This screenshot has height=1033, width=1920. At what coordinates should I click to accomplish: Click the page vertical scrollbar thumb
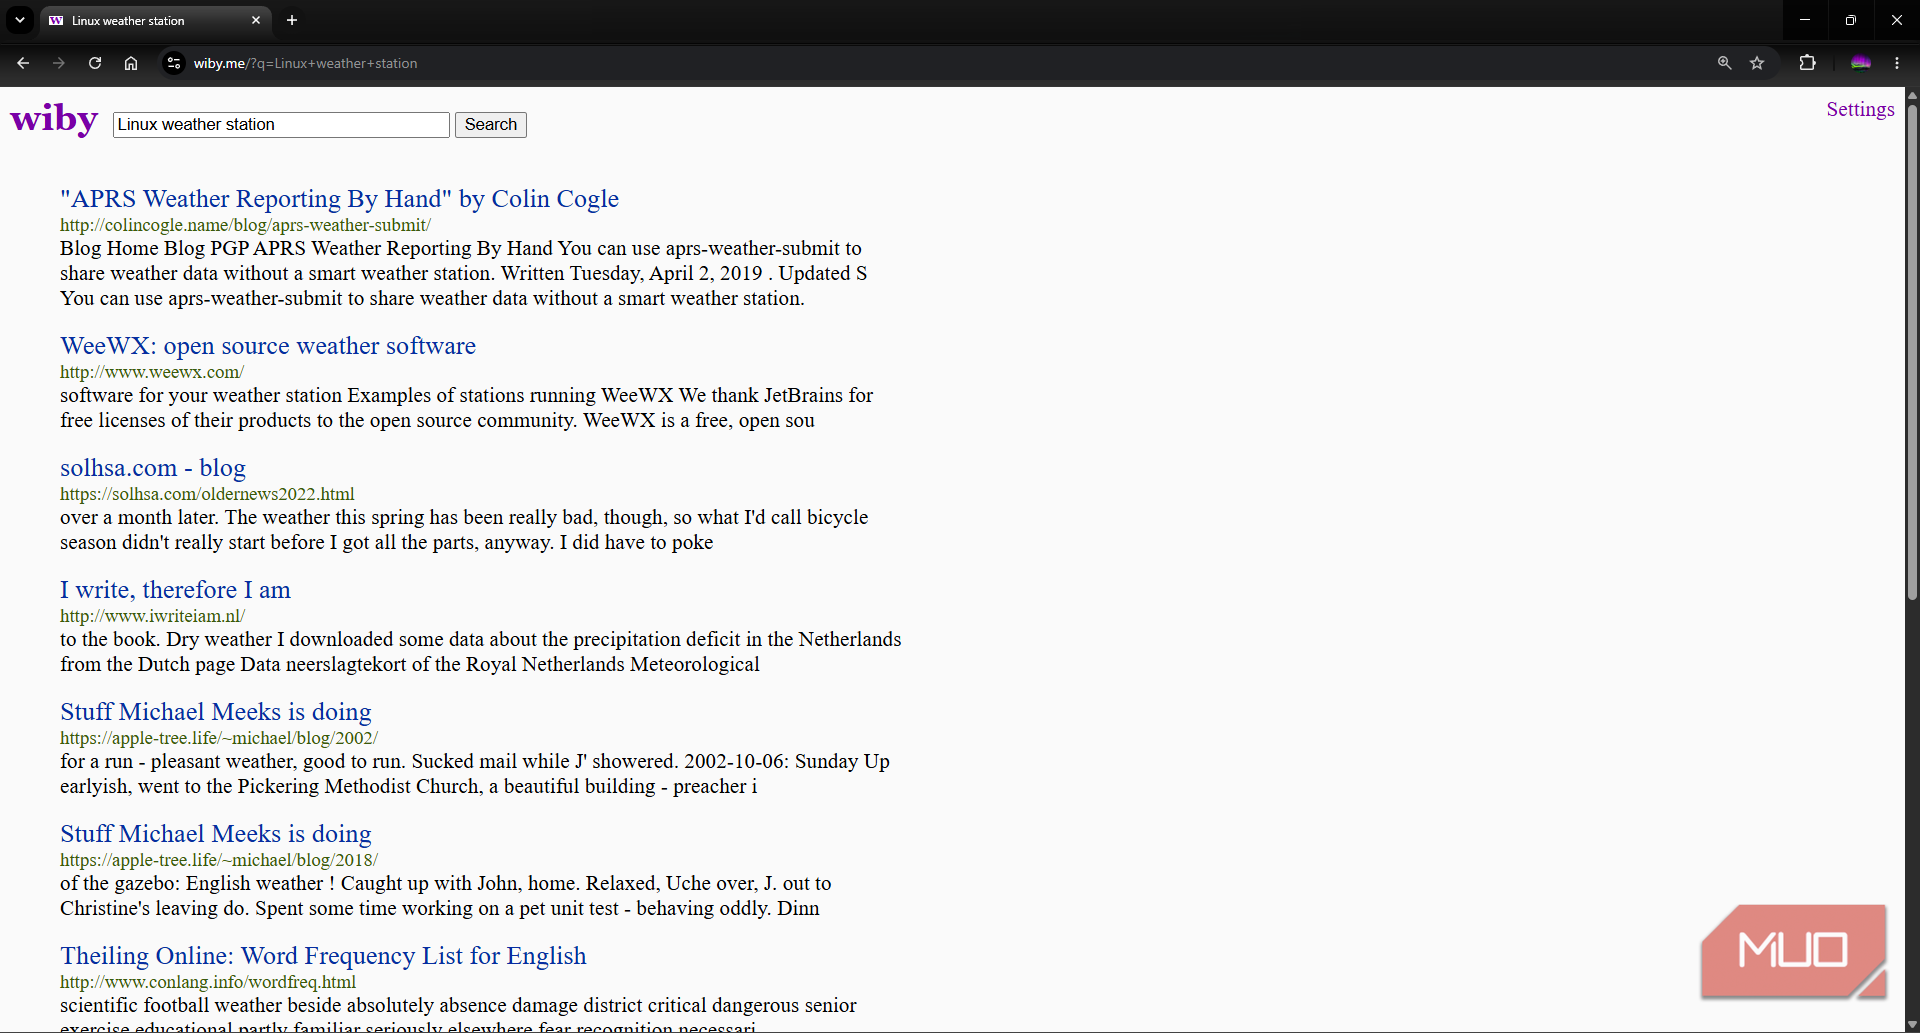tap(1912, 350)
